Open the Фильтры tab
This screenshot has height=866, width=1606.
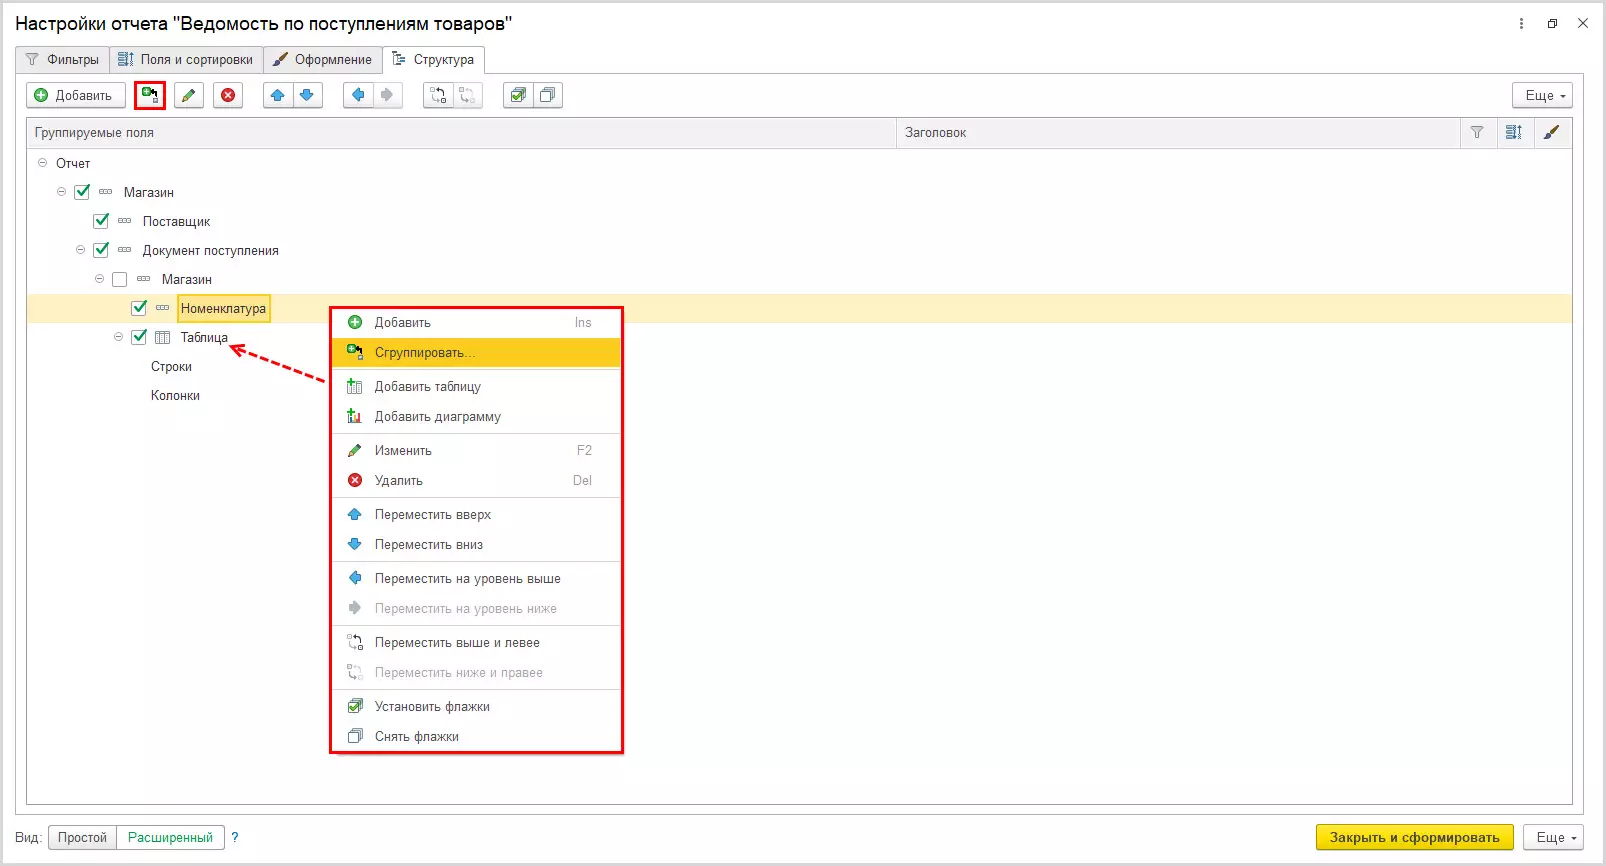point(63,60)
